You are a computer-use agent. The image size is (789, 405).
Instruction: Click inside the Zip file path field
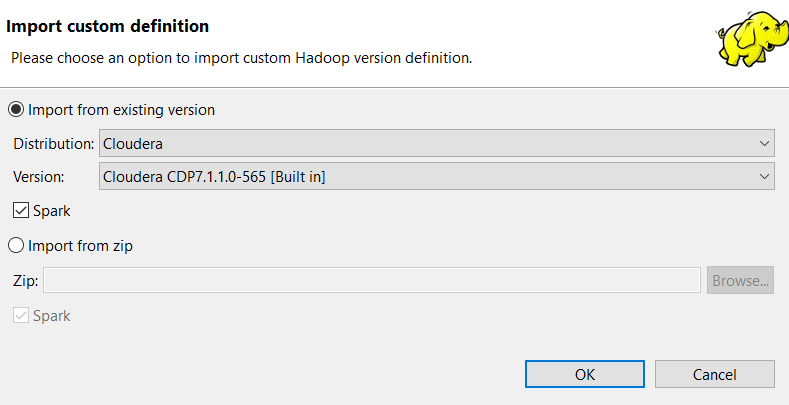(x=371, y=281)
